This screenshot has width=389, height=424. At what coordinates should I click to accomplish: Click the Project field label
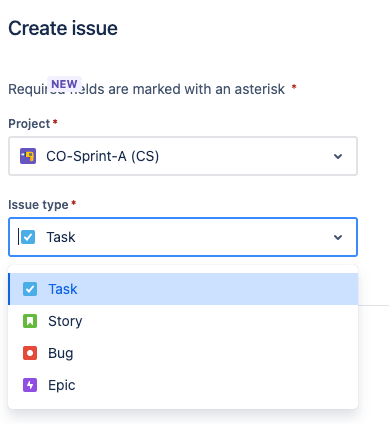[29, 124]
